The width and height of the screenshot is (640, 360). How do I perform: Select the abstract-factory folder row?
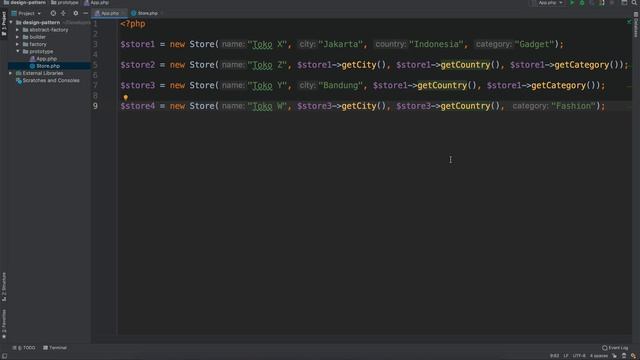click(49, 30)
